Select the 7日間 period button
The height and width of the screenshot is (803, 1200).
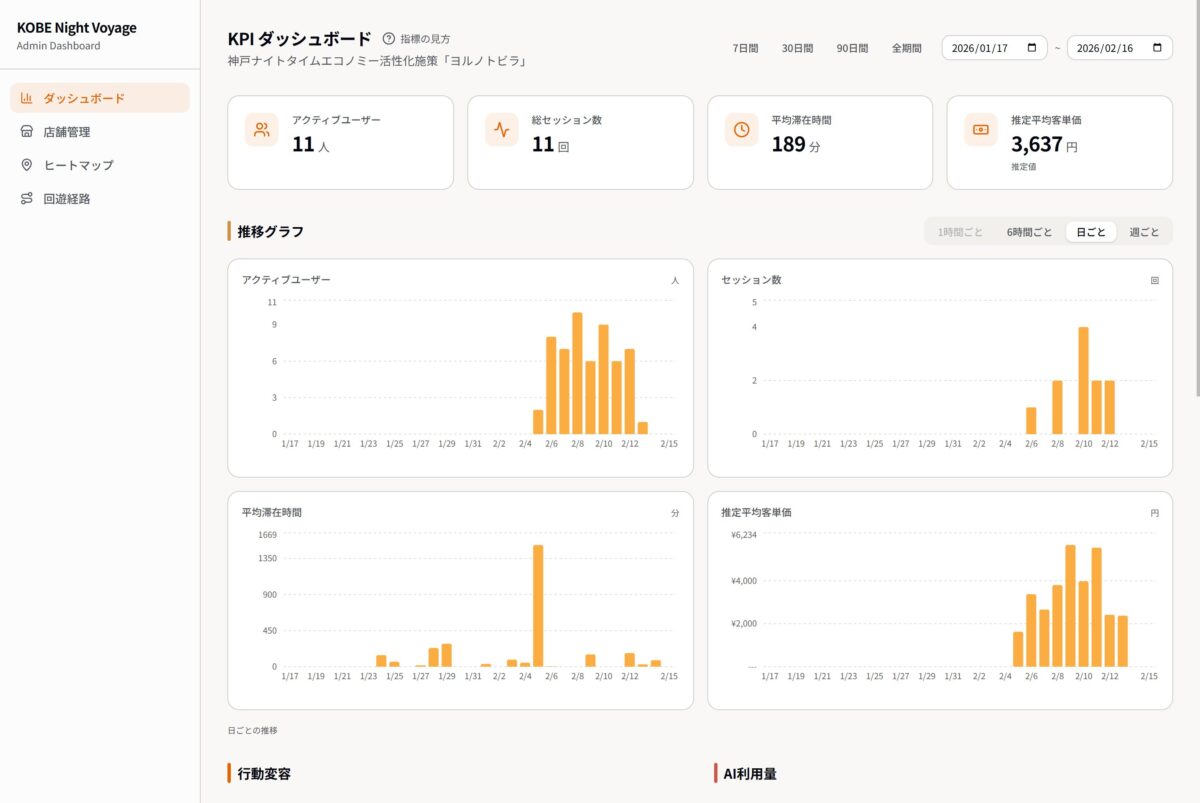point(745,48)
